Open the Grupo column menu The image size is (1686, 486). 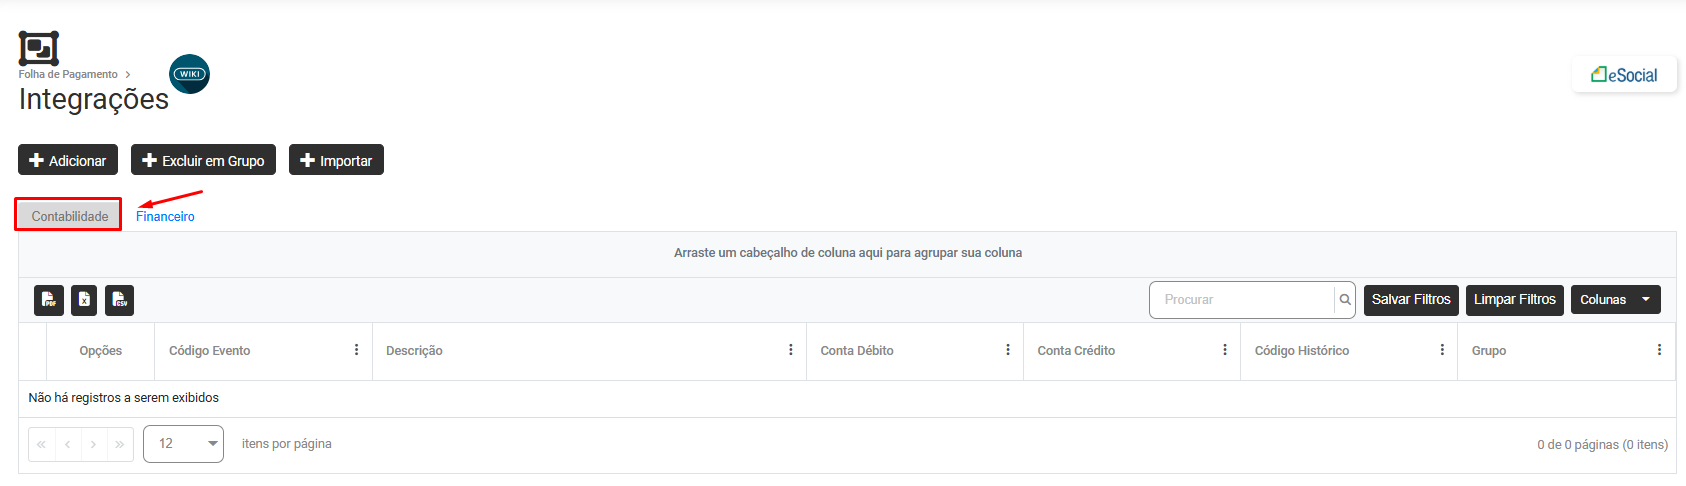[1658, 350]
